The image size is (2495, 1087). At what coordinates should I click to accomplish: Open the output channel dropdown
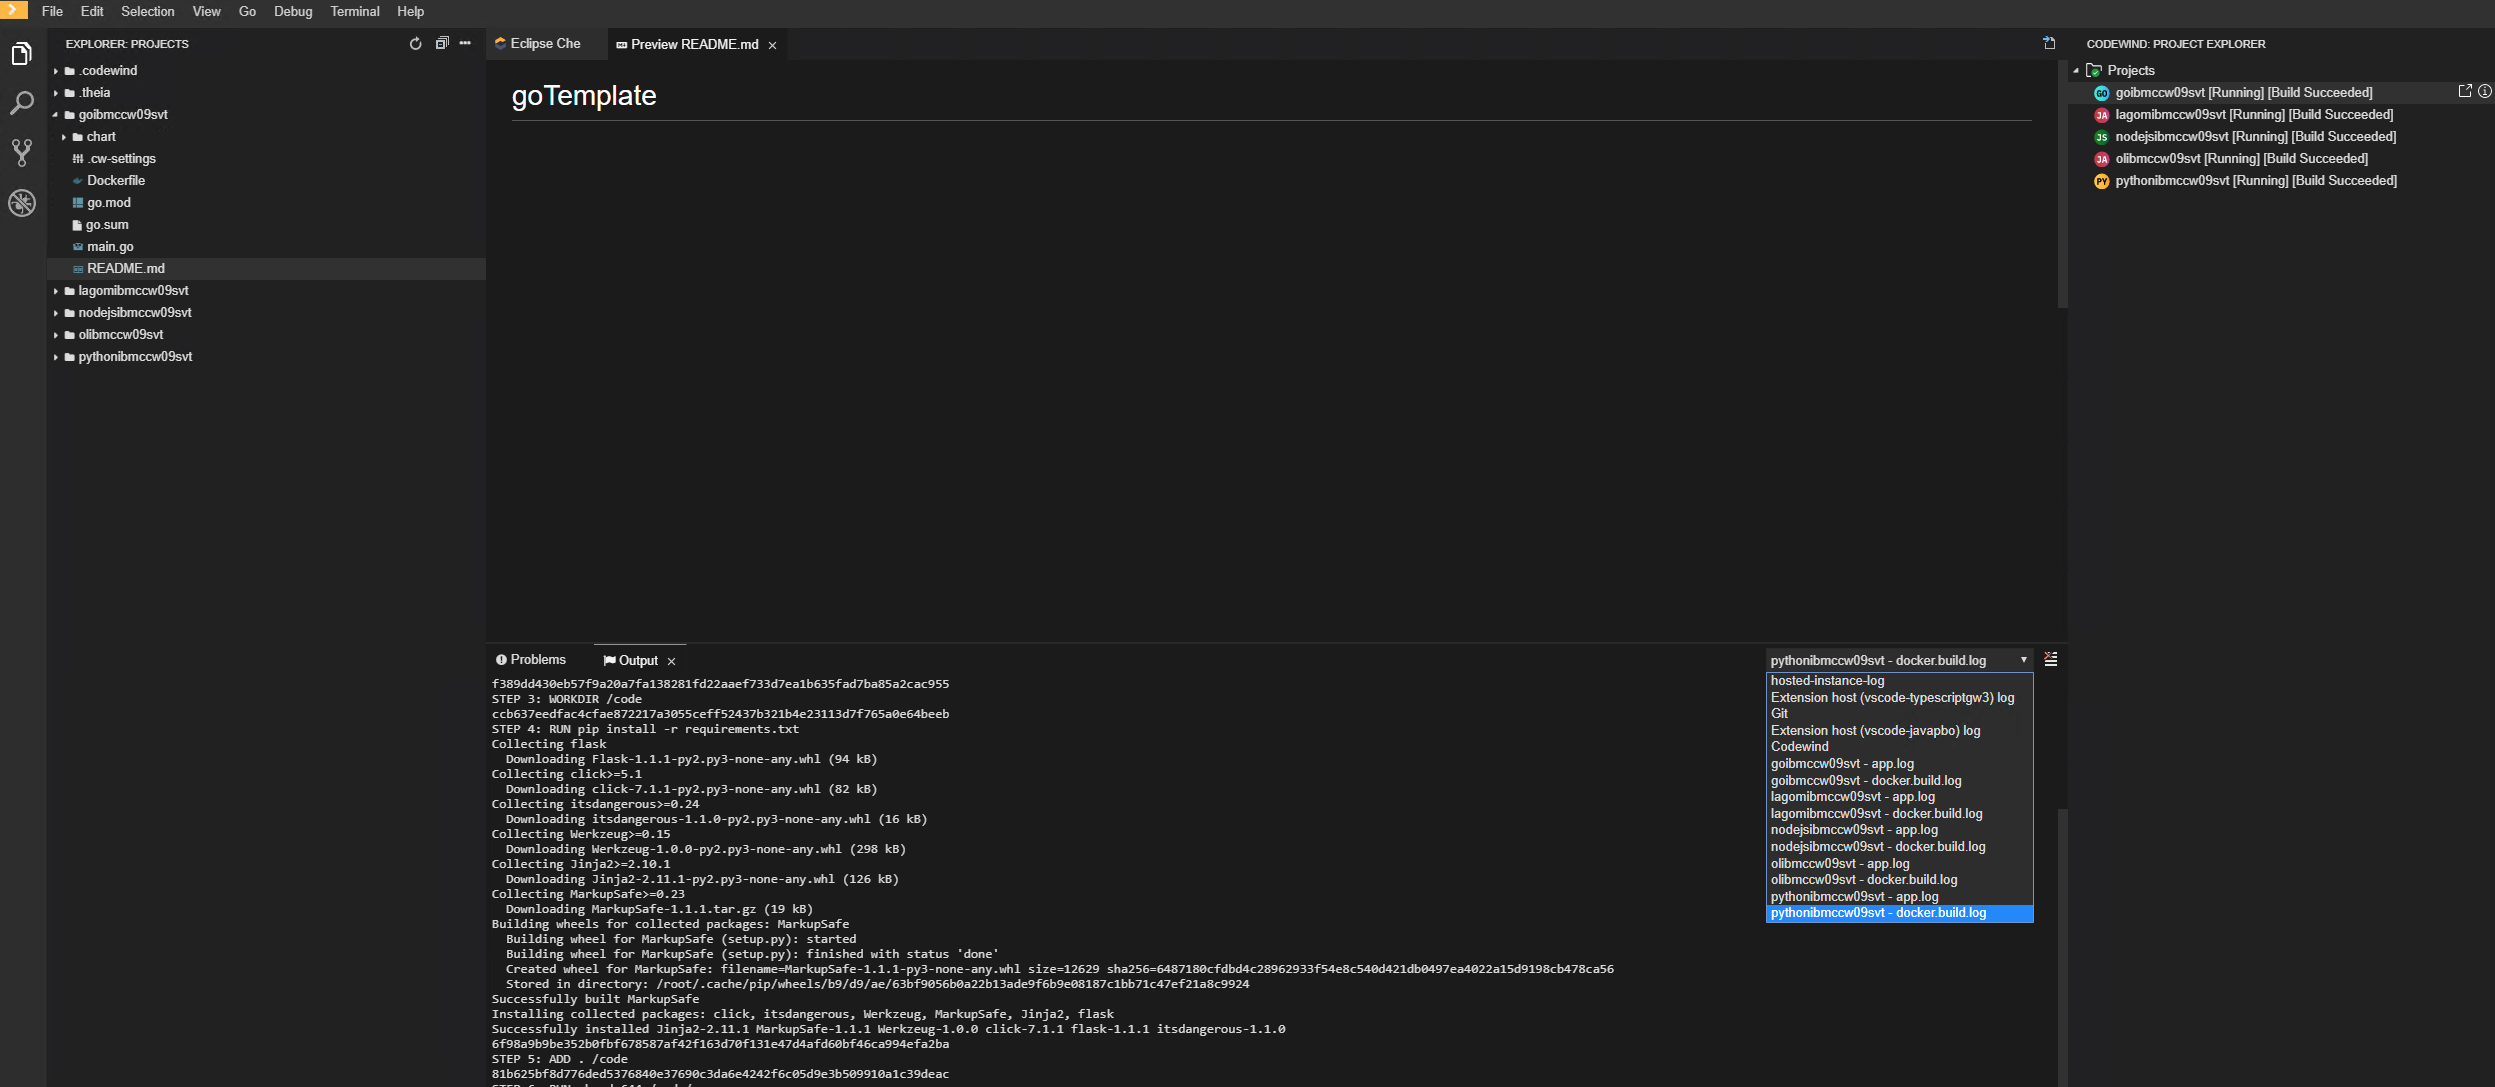coord(2024,660)
